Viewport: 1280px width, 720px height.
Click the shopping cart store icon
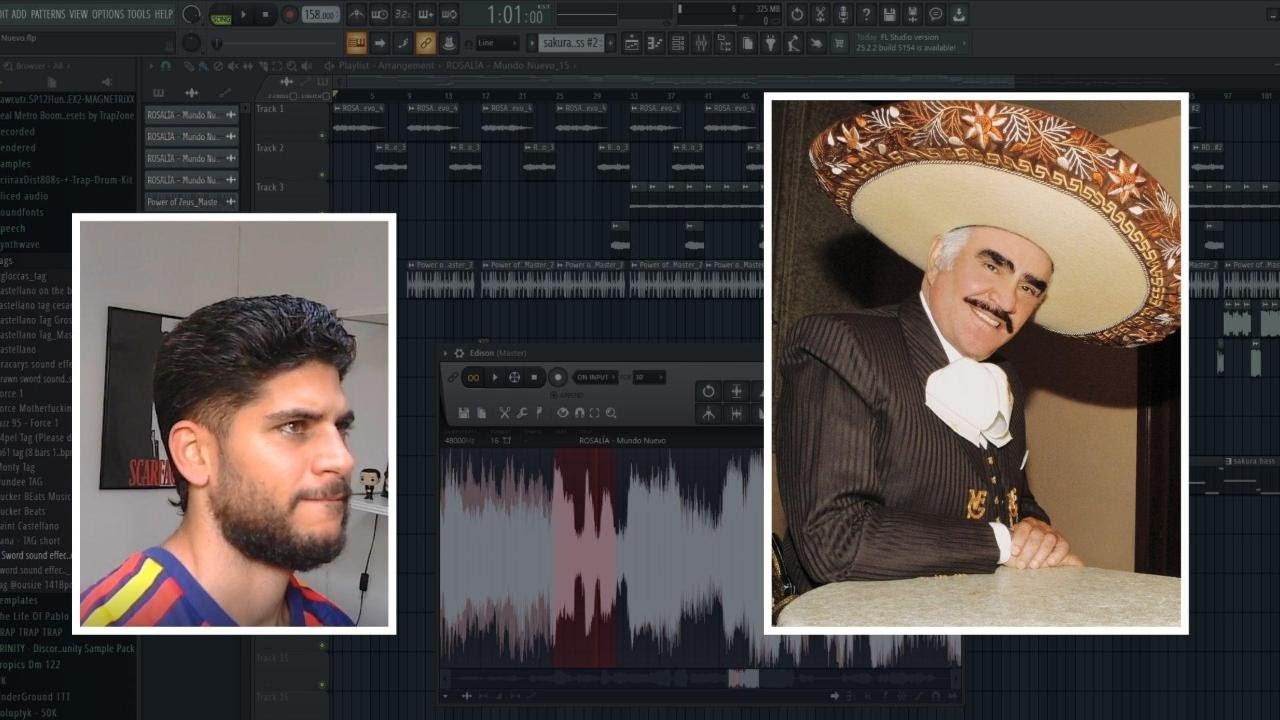coord(839,43)
